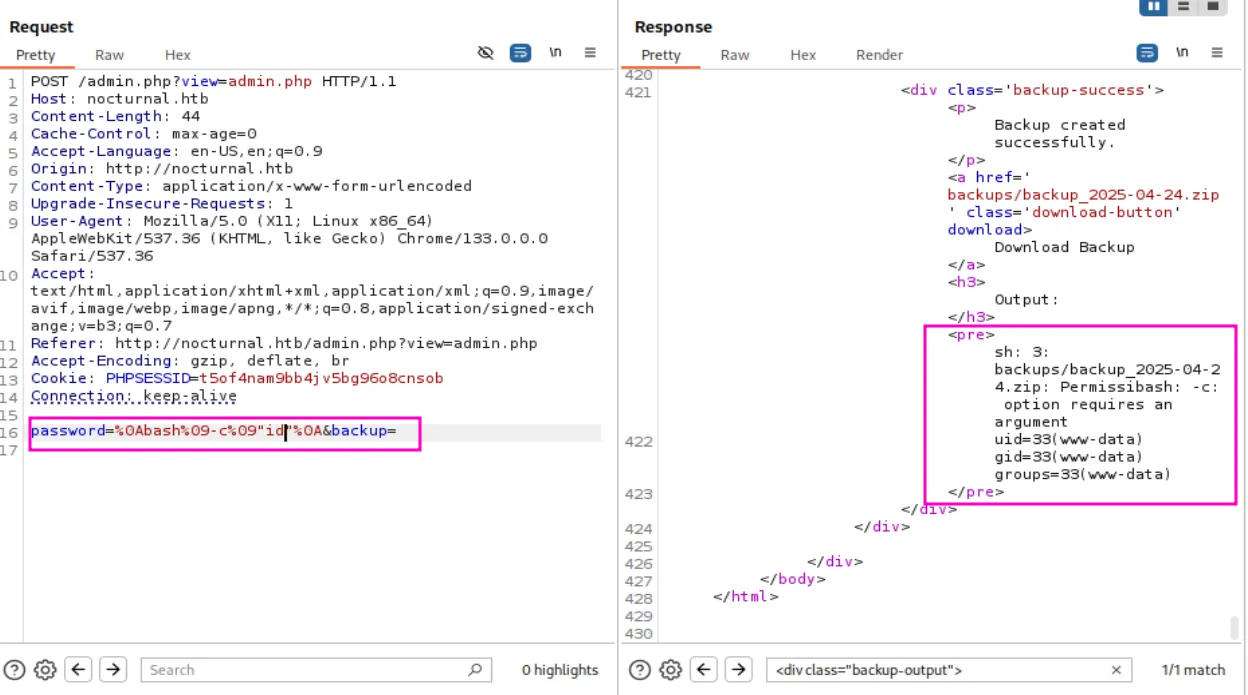Image resolution: width=1248 pixels, height=695 pixels.
Task: Click the 0 highlights label
Action: click(x=560, y=670)
